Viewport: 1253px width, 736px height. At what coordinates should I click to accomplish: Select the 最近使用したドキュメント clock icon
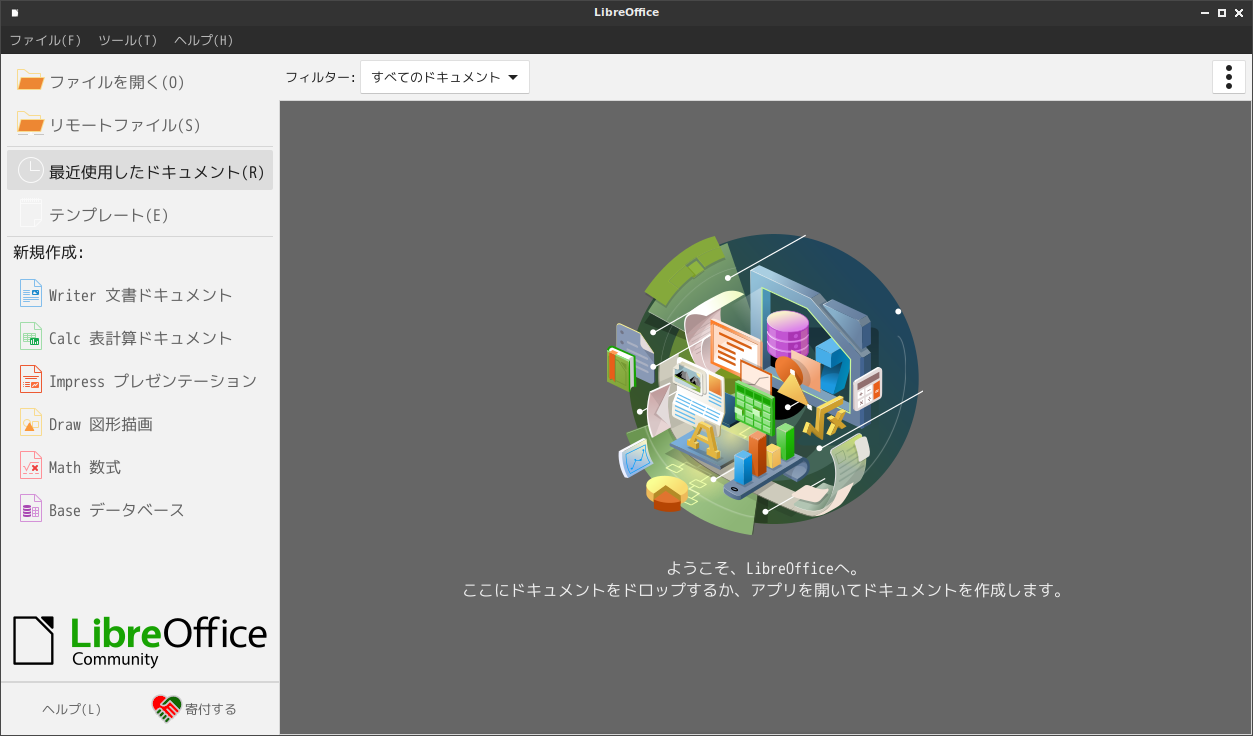pyautogui.click(x=31, y=171)
